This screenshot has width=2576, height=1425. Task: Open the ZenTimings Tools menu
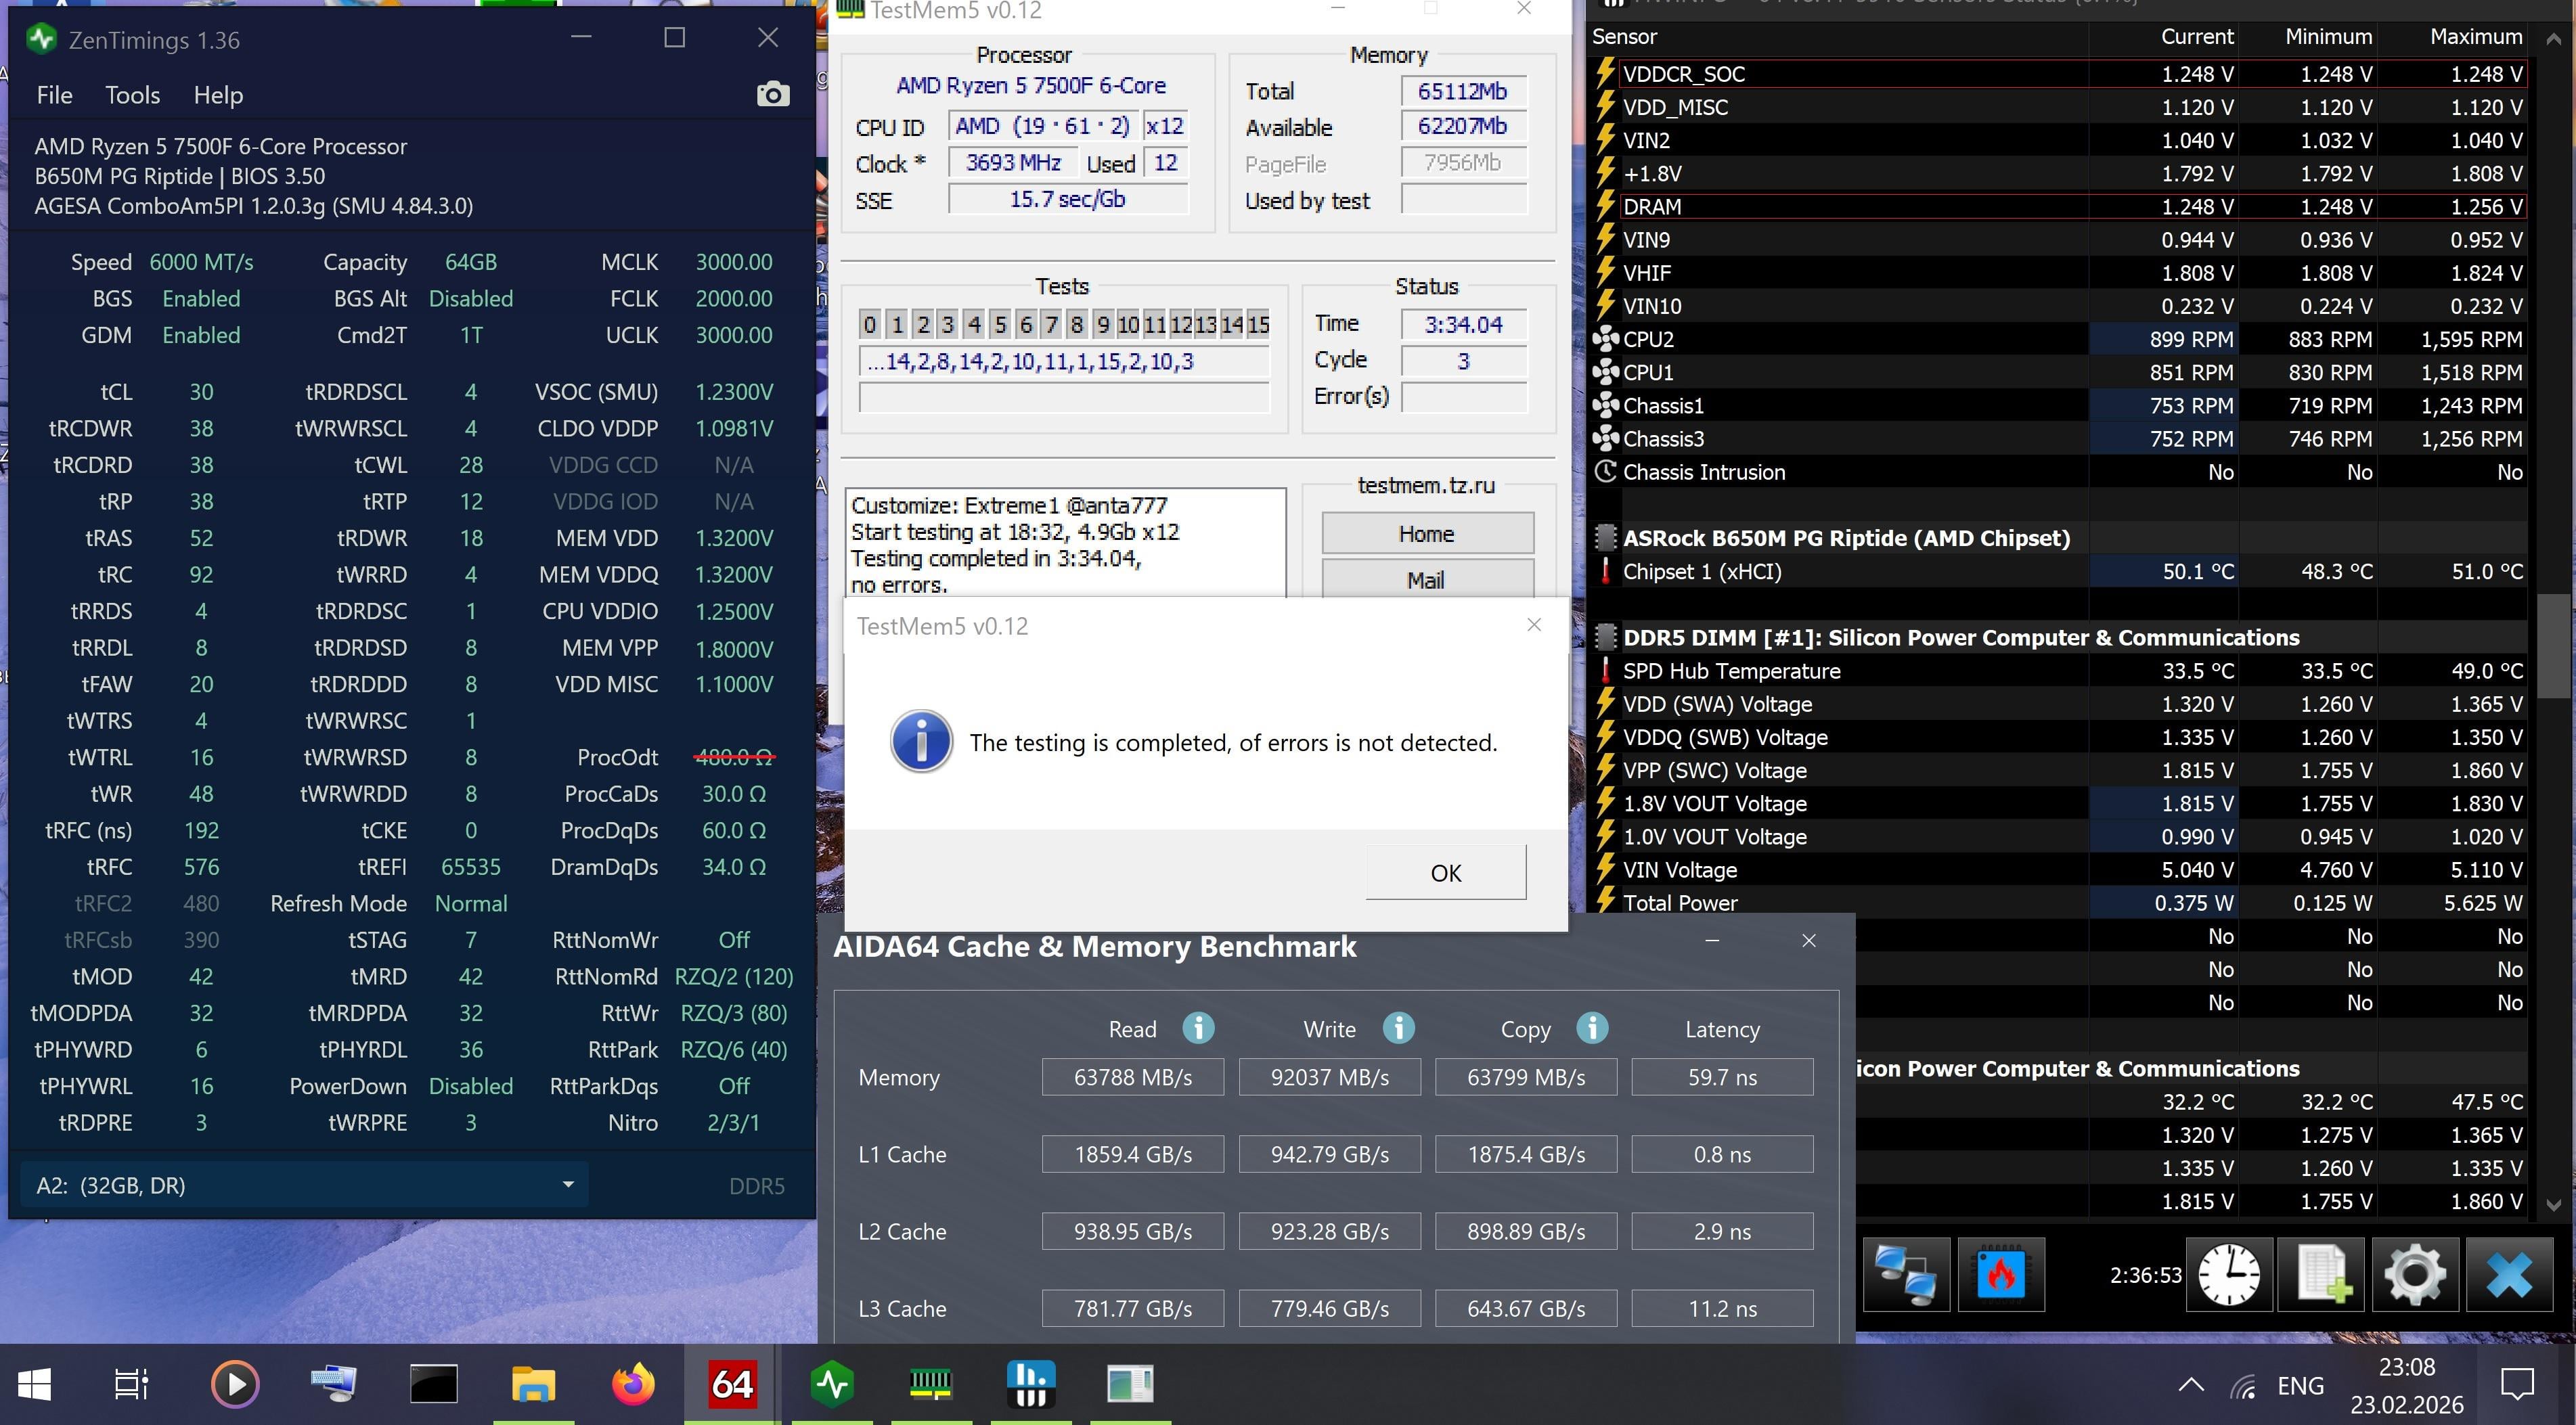click(x=132, y=95)
